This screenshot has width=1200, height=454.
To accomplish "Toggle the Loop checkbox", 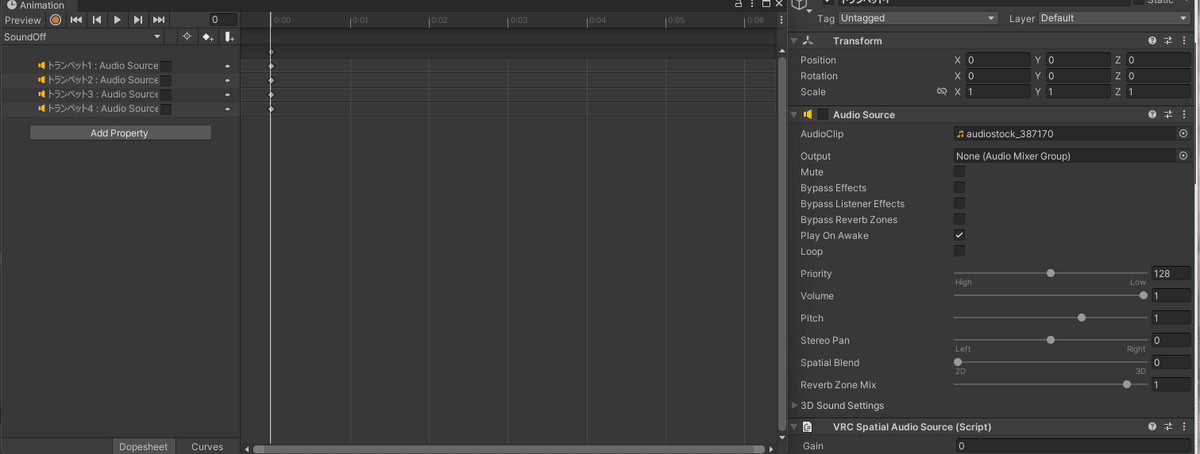I will 959,252.
